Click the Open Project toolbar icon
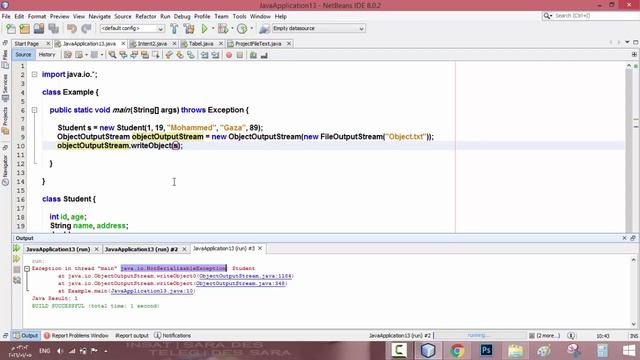The height and width of the screenshot is (360, 640). [39, 29]
